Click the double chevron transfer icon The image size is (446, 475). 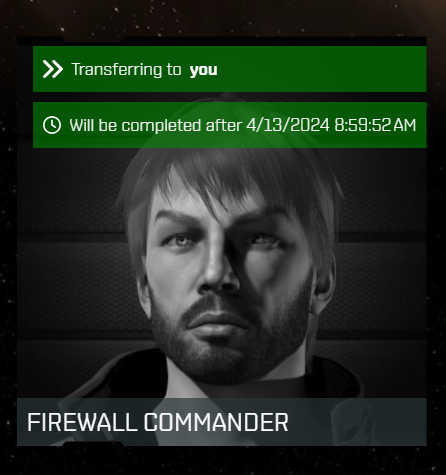point(53,69)
